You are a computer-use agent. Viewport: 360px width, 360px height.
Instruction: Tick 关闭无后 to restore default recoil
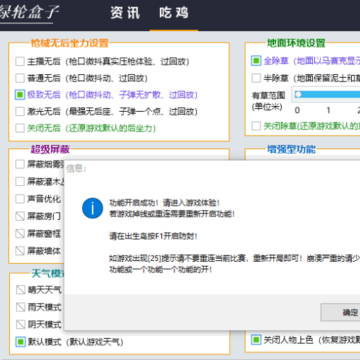pyautogui.click(x=20, y=128)
